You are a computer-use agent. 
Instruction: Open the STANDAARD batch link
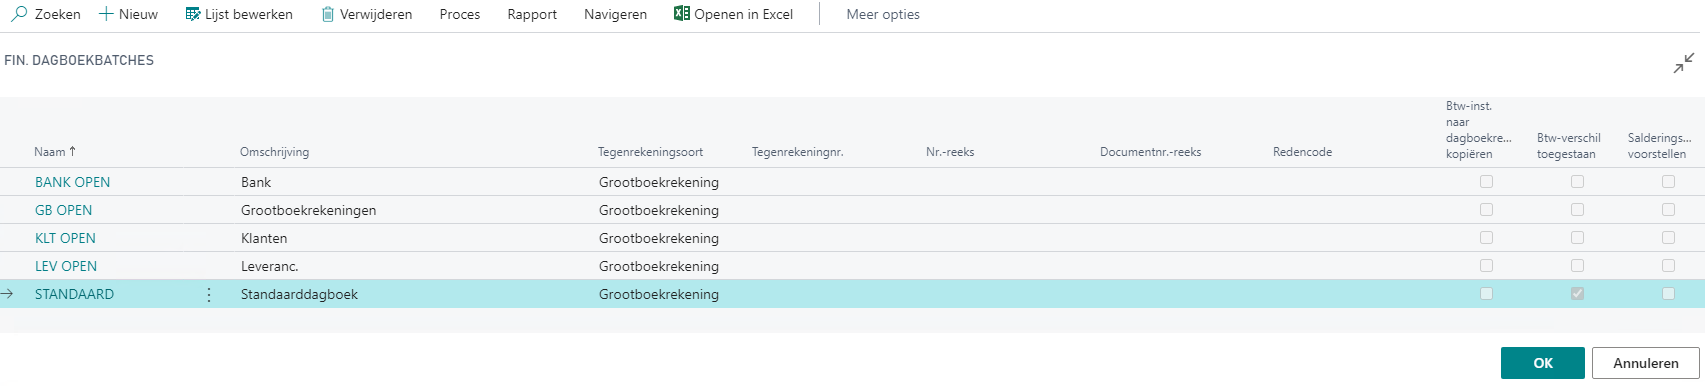(75, 294)
